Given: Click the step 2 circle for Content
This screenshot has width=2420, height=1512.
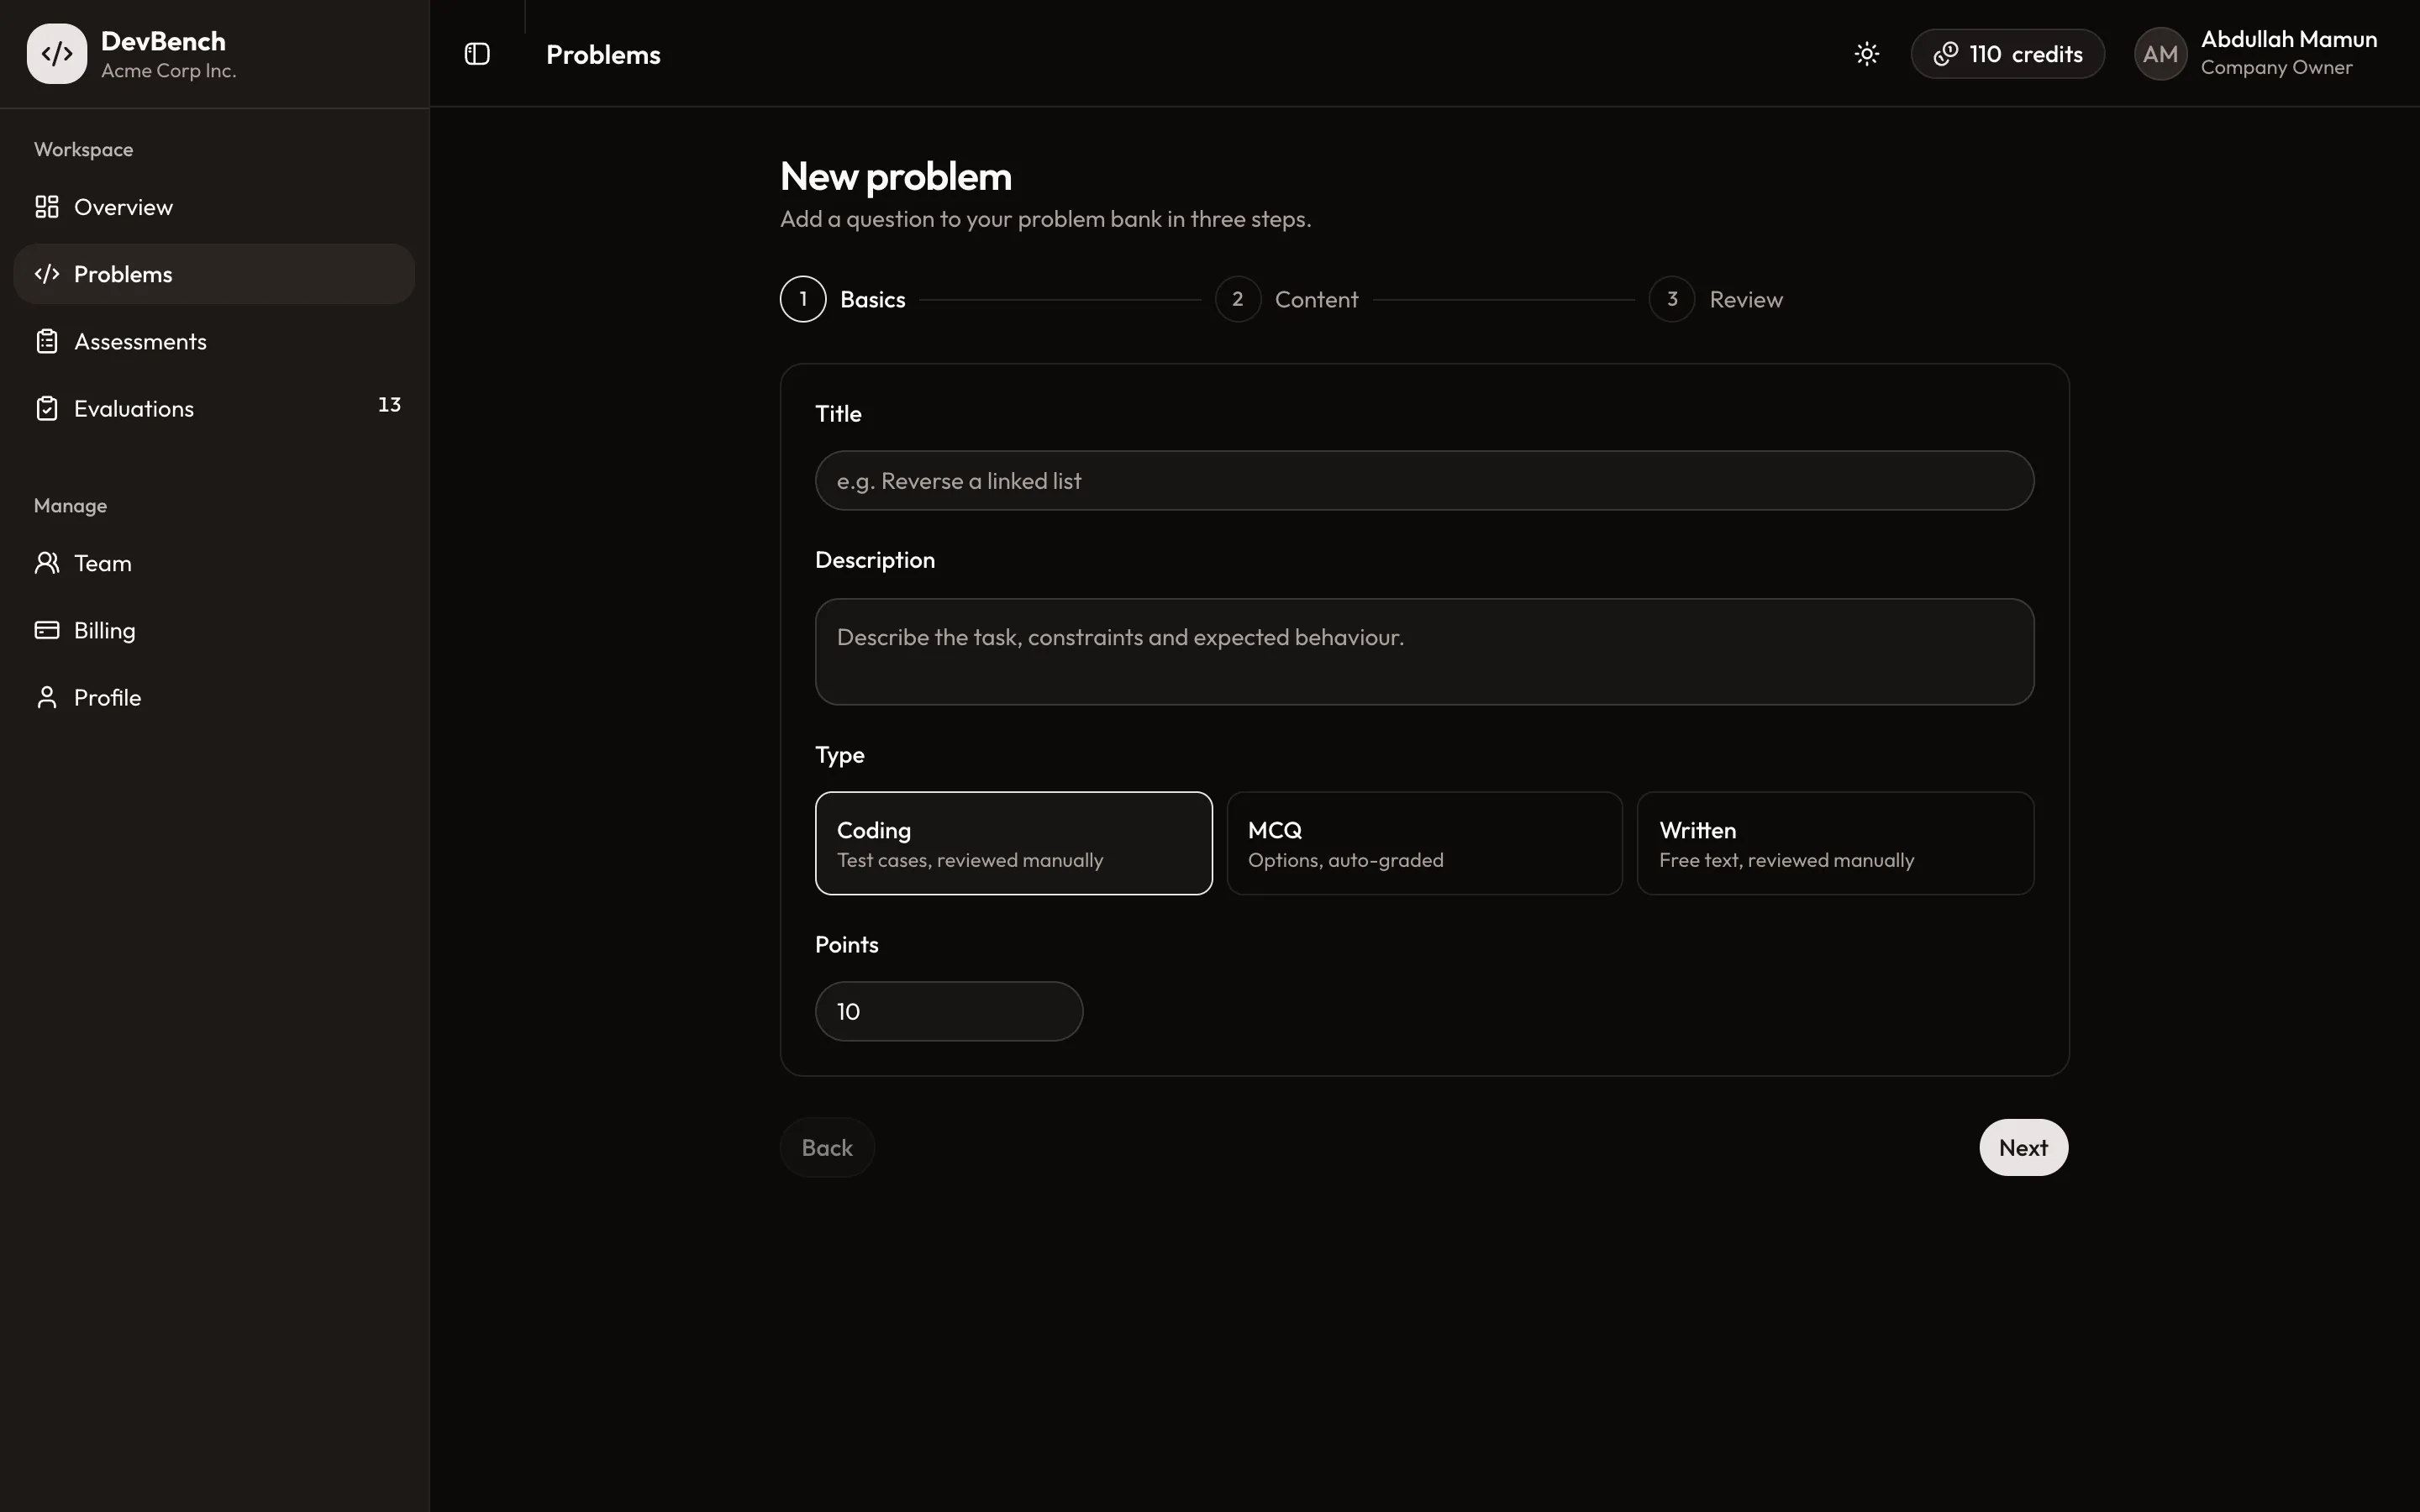Looking at the screenshot, I should point(1238,299).
